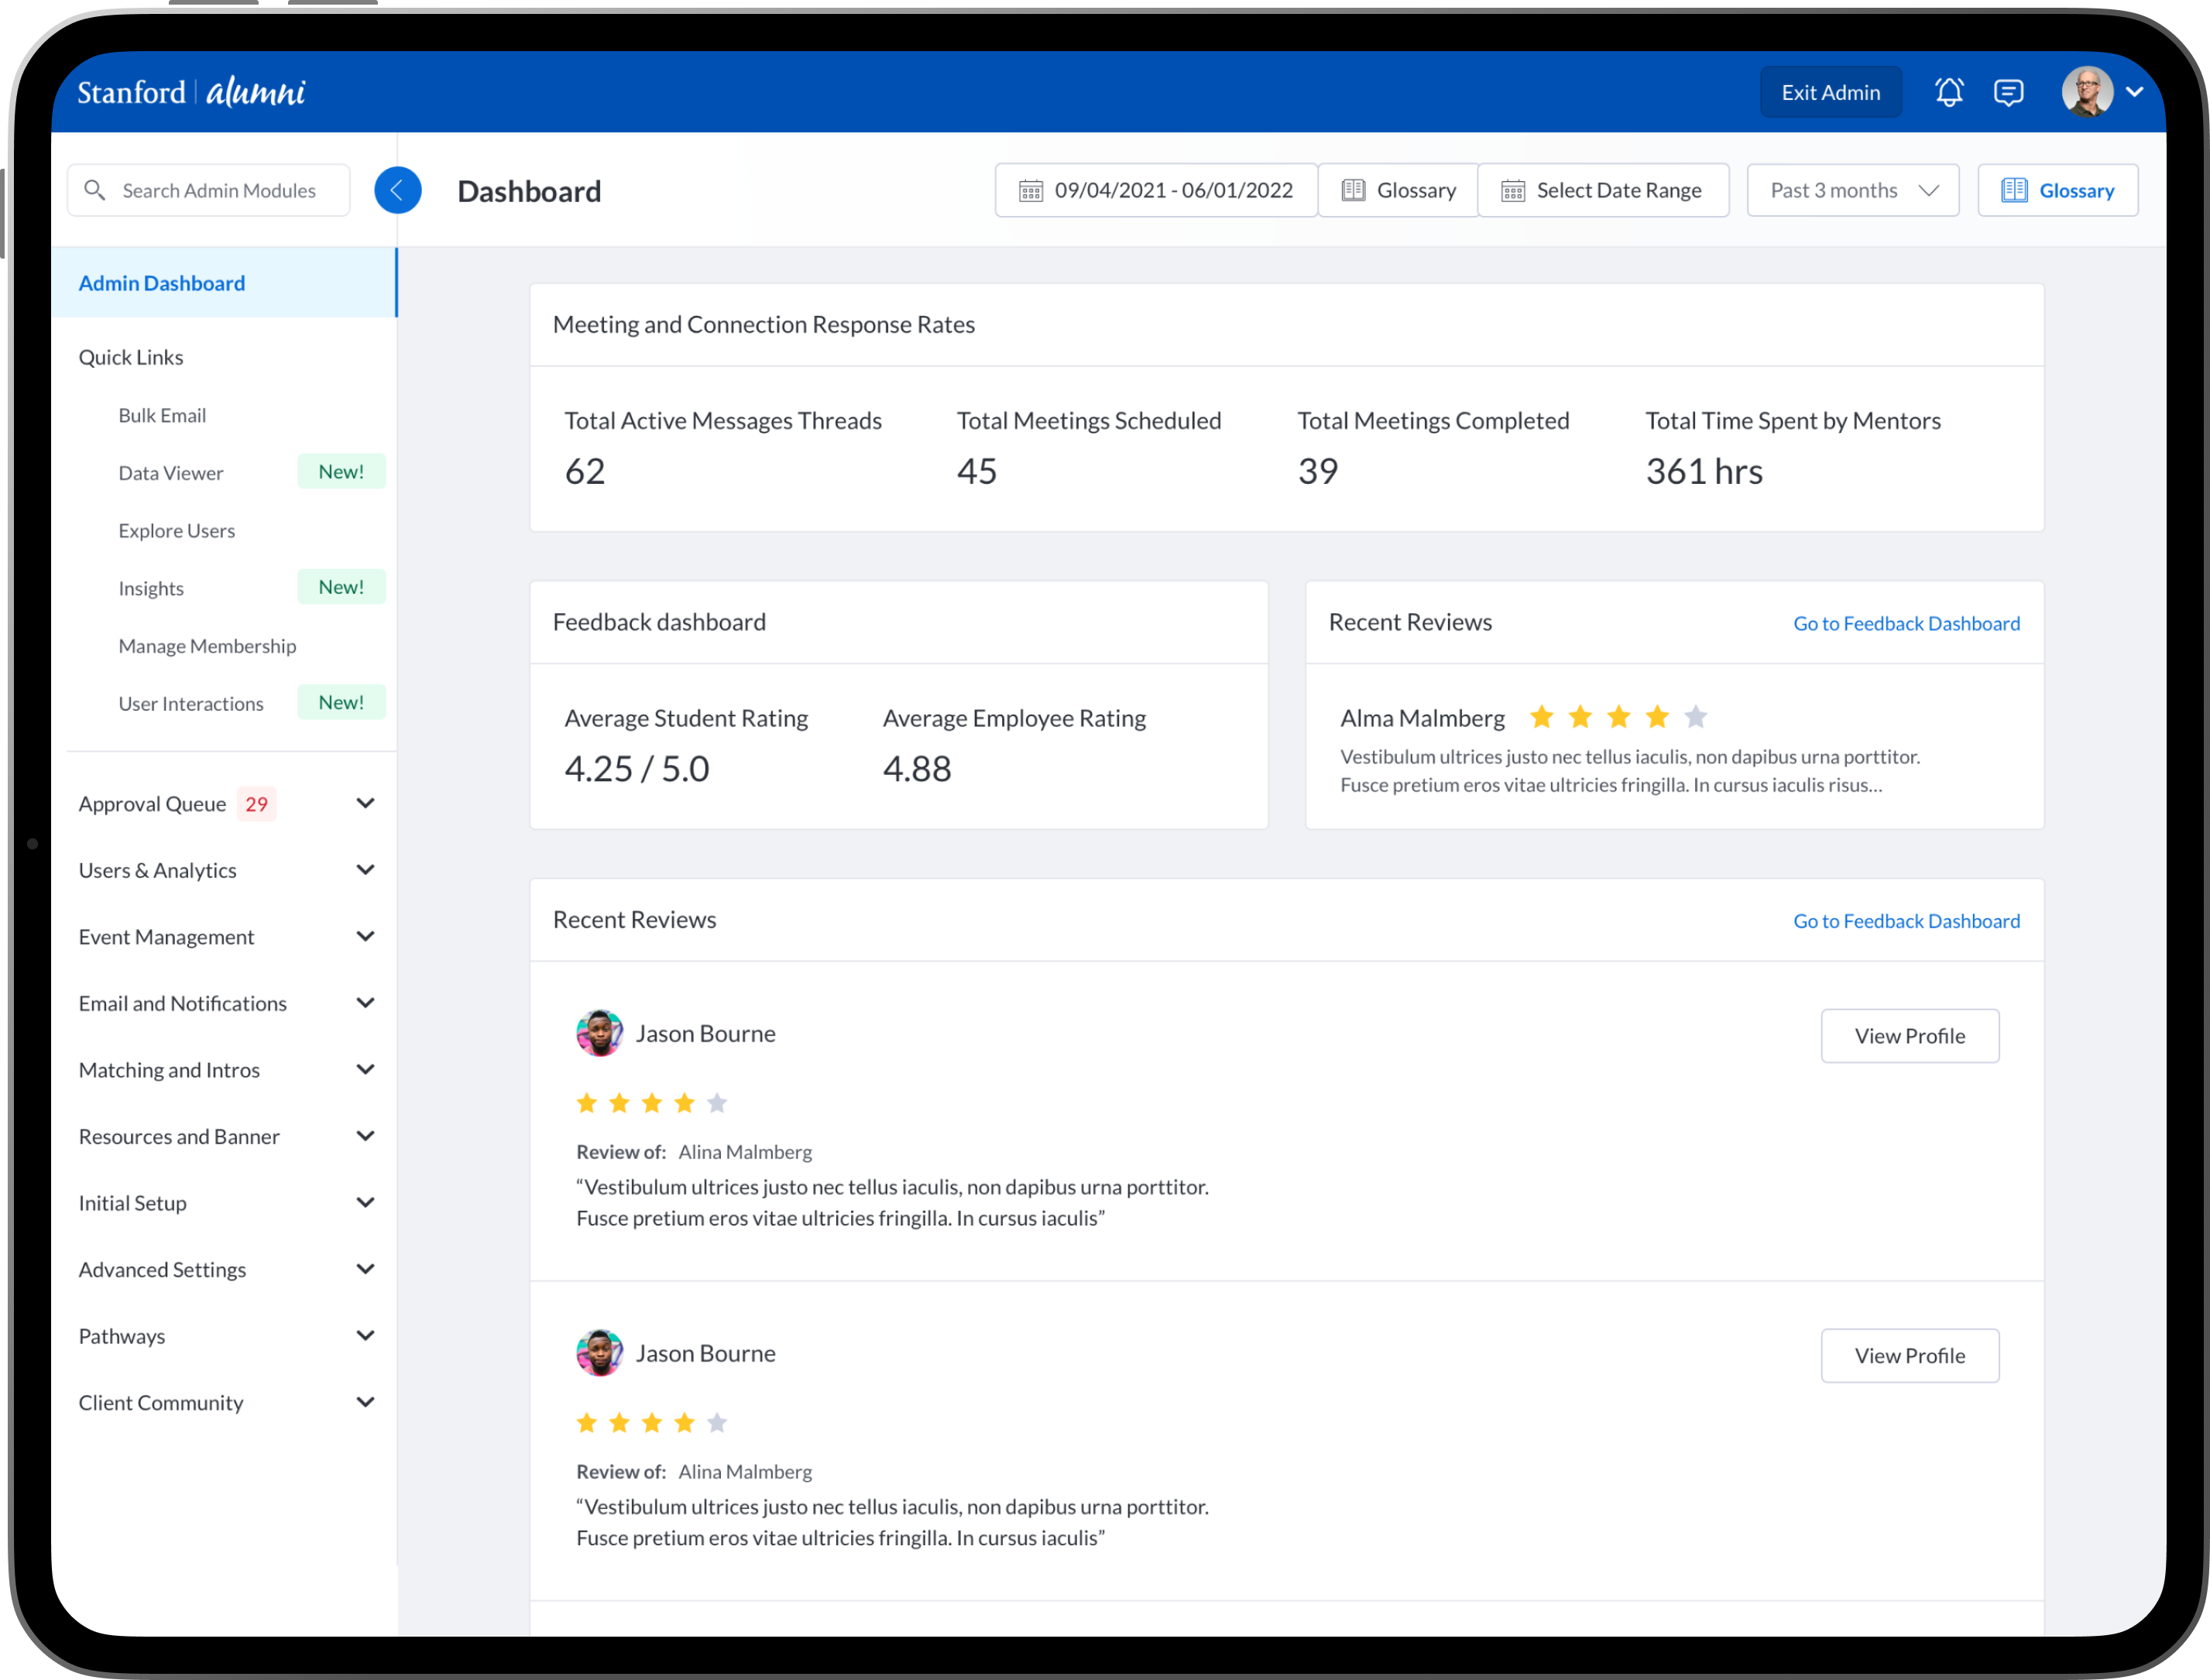Expand Users & Analytics menu
This screenshot has width=2210, height=1680.
click(365, 870)
